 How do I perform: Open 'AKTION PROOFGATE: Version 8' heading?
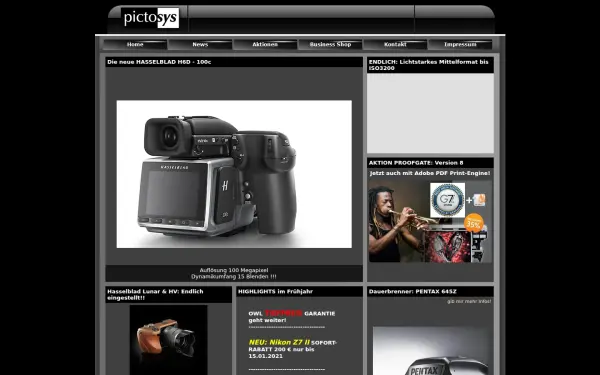click(x=416, y=163)
